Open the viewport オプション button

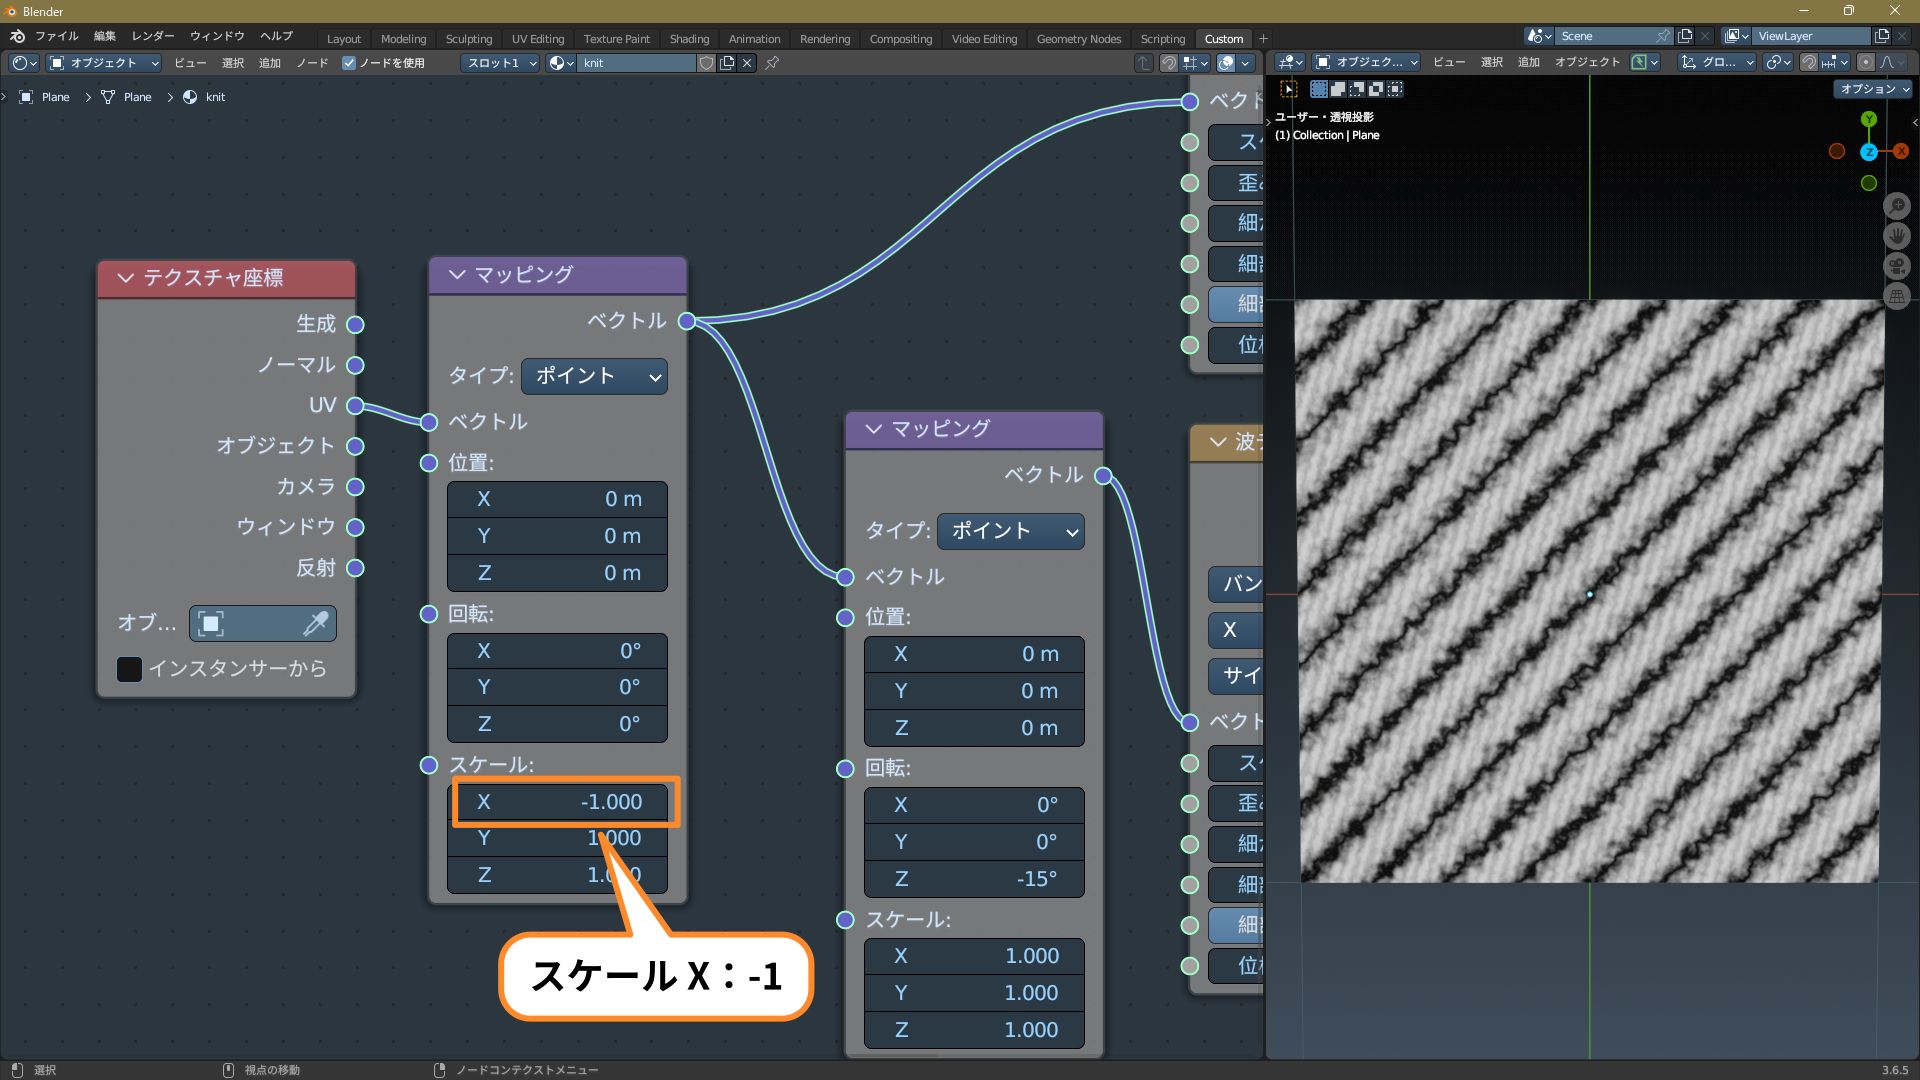pos(1873,89)
